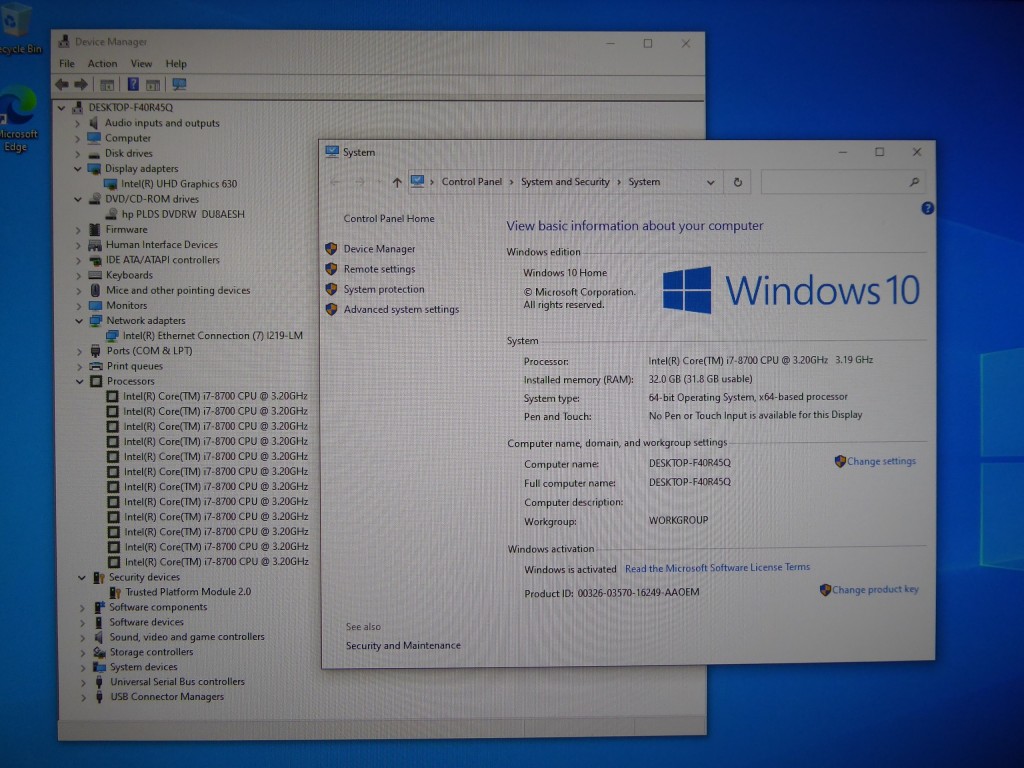
Task: Click the search box in the System window
Action: (x=843, y=182)
